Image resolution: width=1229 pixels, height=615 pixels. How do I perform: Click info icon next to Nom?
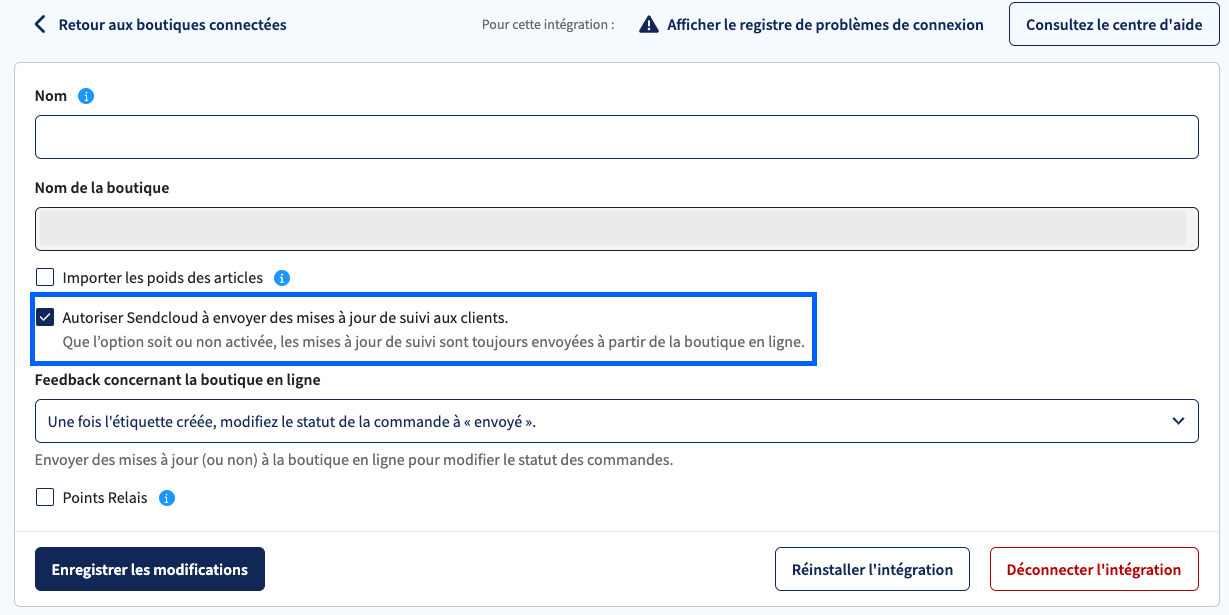click(86, 96)
